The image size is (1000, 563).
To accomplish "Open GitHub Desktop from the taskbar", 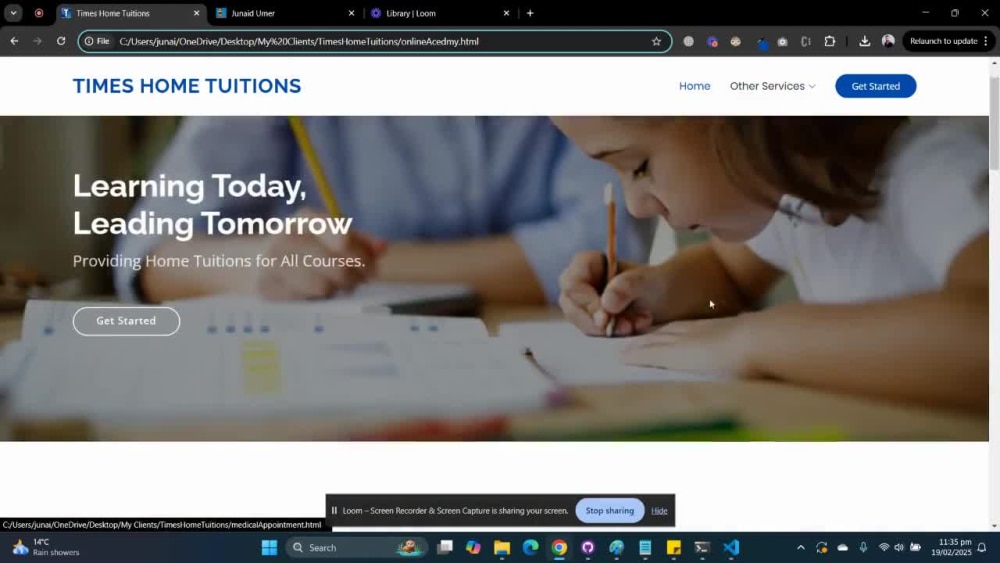I will click(x=588, y=548).
